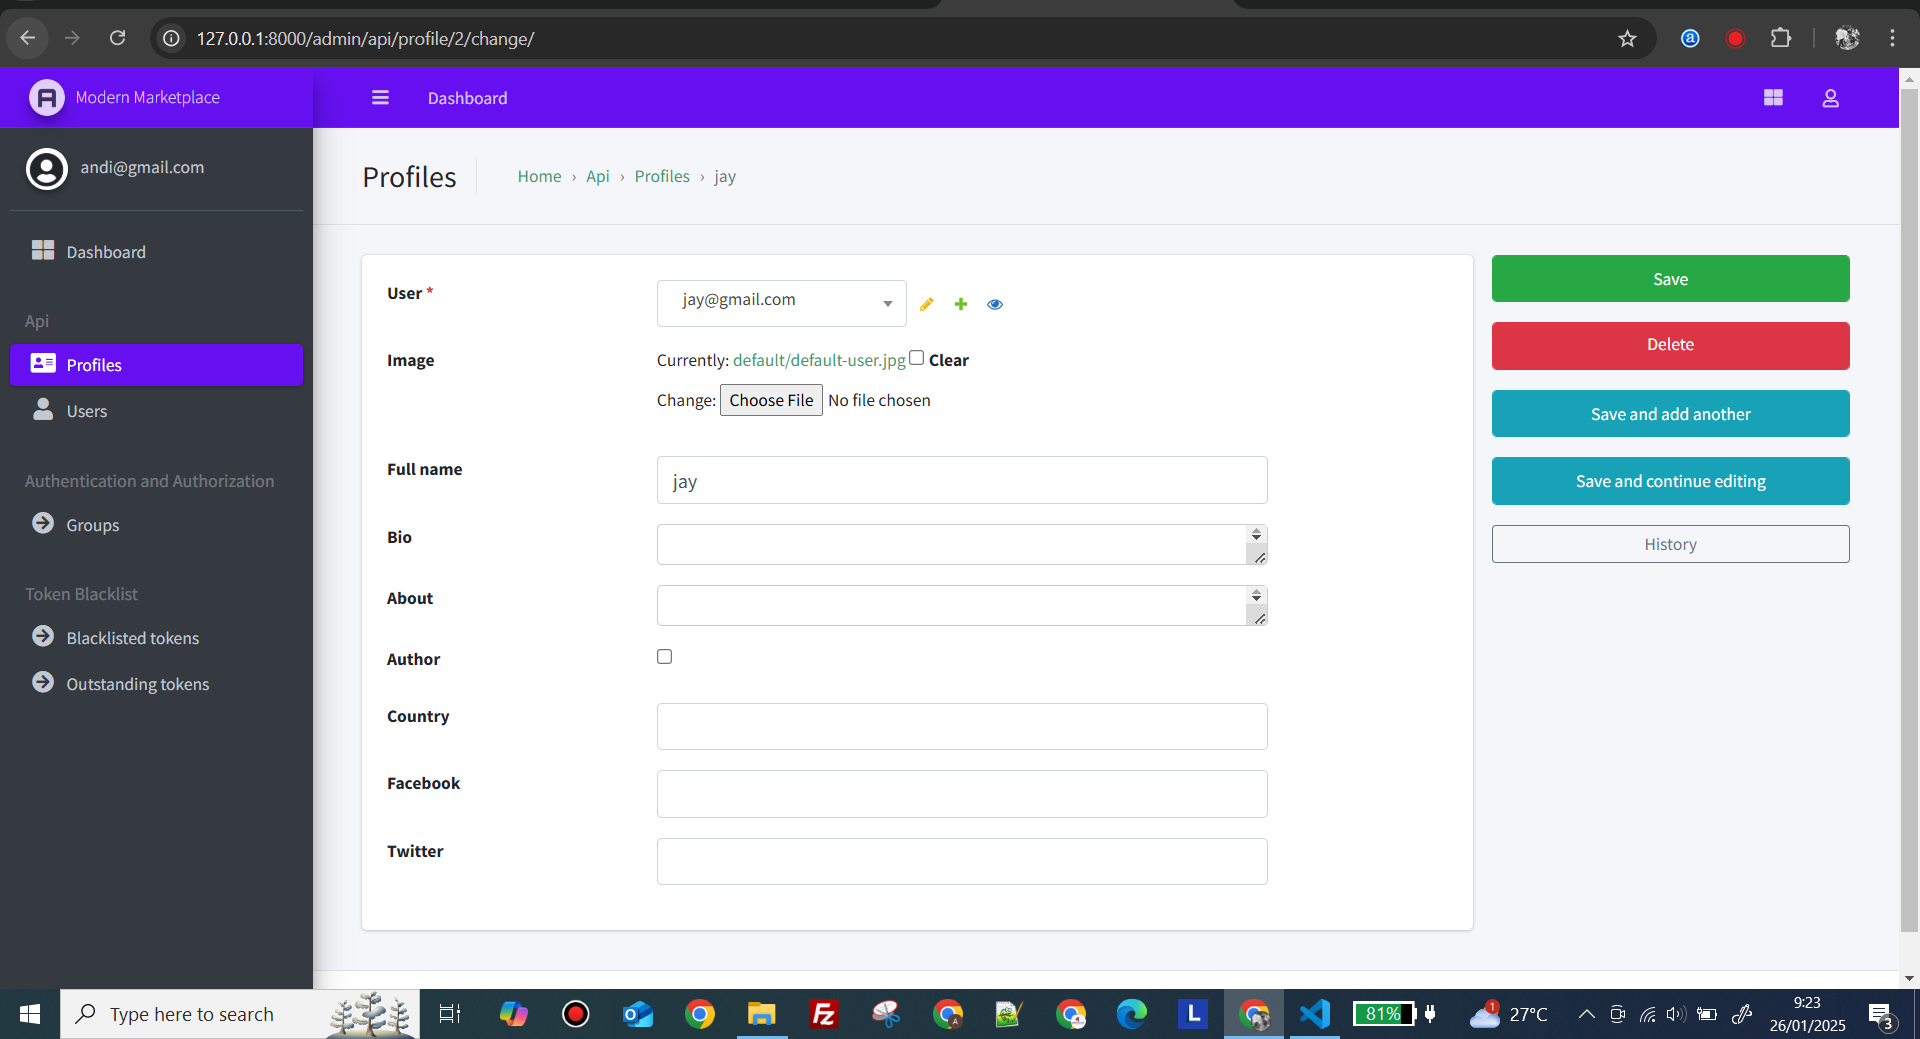Open Chrome three-dot menu
1920x1039 pixels.
[1892, 38]
